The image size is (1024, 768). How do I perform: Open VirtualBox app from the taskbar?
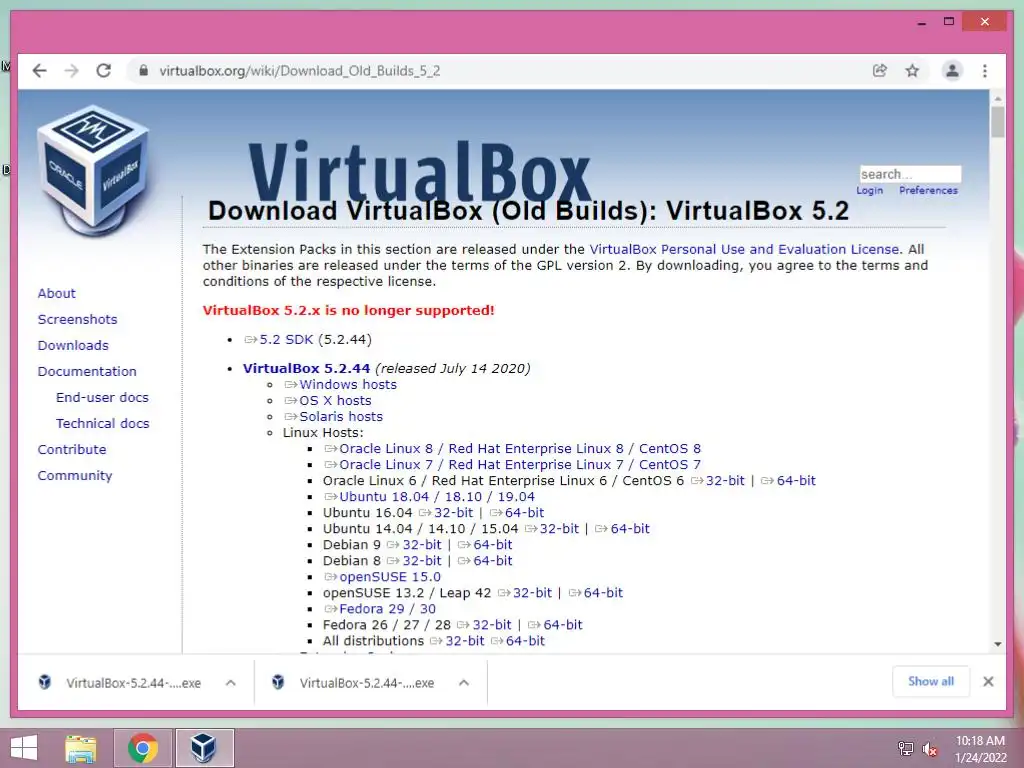point(204,748)
